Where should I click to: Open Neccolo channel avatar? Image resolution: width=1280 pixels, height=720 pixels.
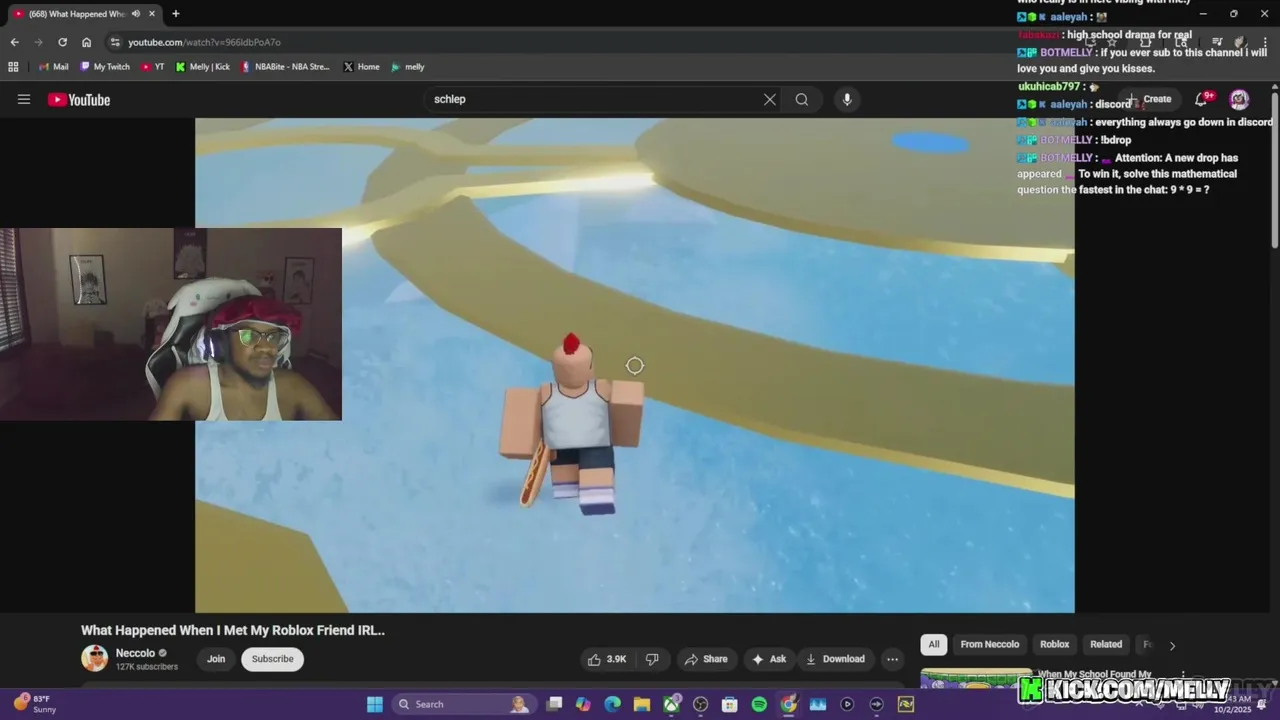pyautogui.click(x=94, y=658)
